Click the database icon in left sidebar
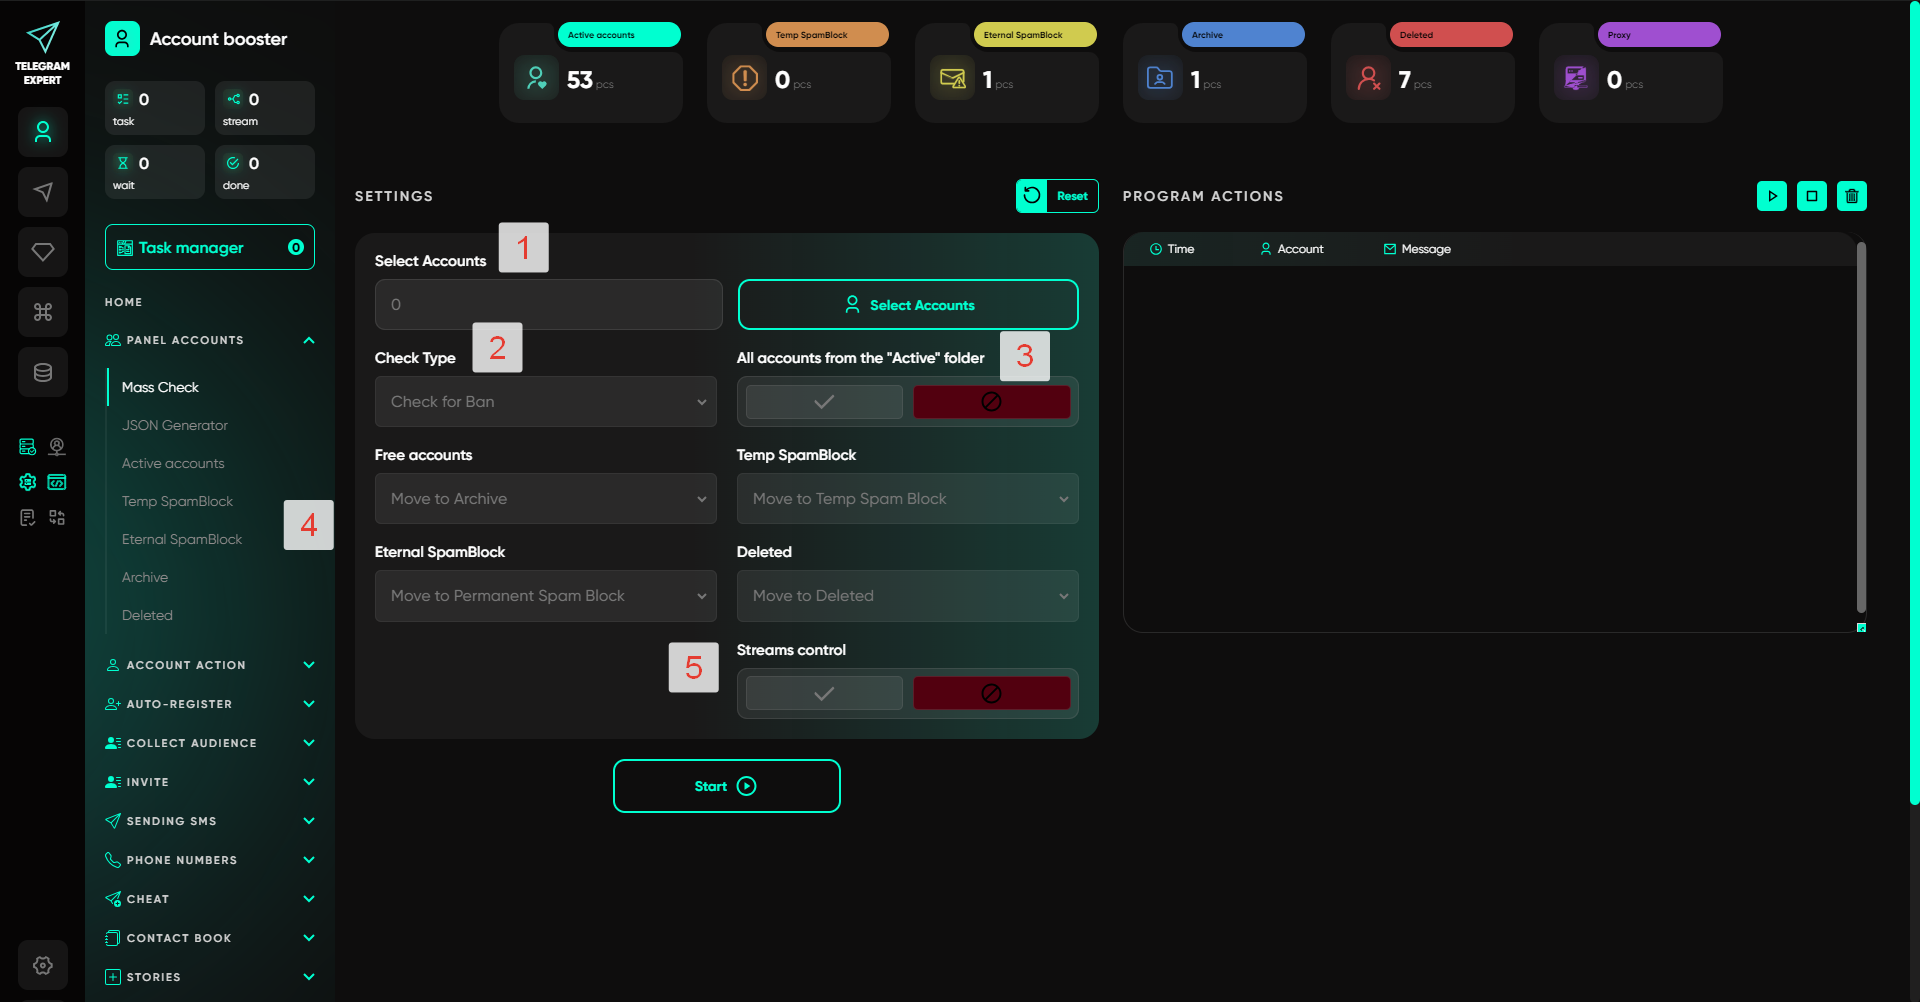This screenshot has height=1002, width=1920. 43,372
